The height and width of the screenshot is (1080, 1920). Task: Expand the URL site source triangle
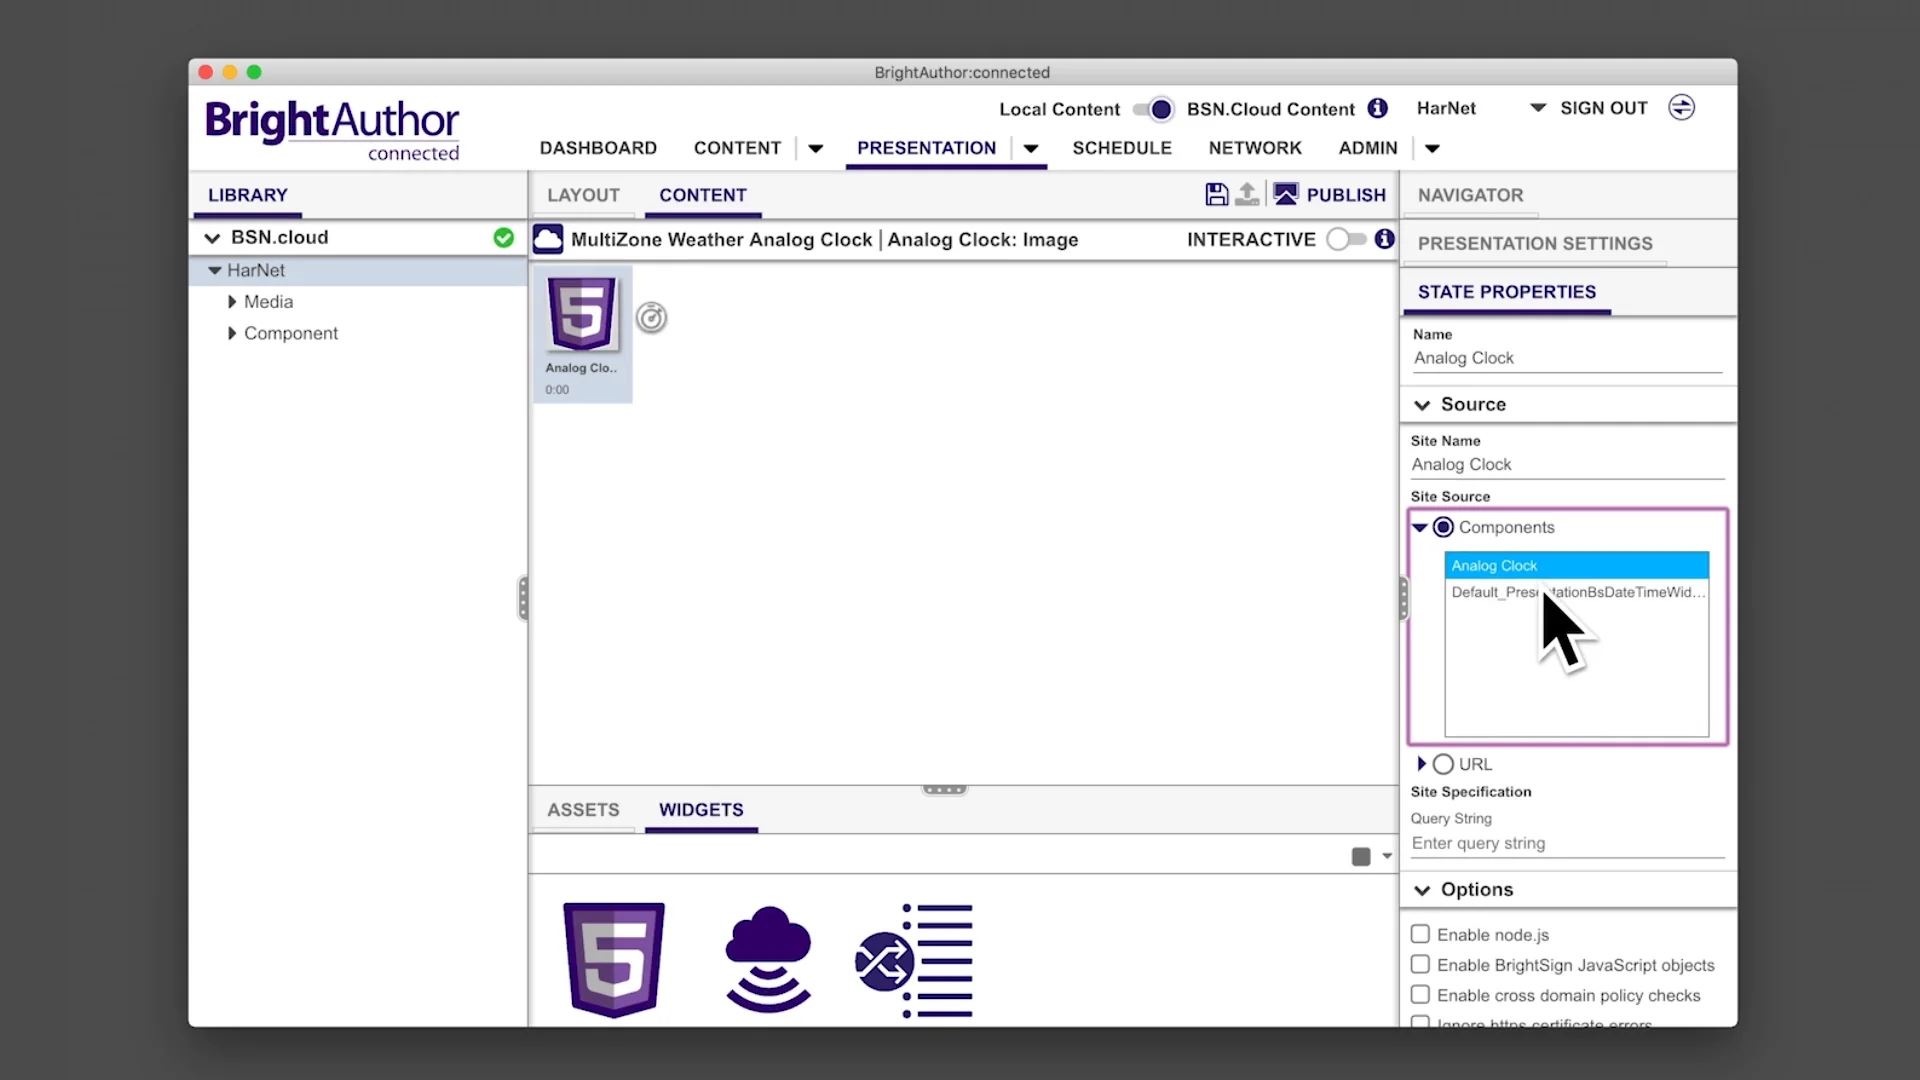[x=1421, y=764]
